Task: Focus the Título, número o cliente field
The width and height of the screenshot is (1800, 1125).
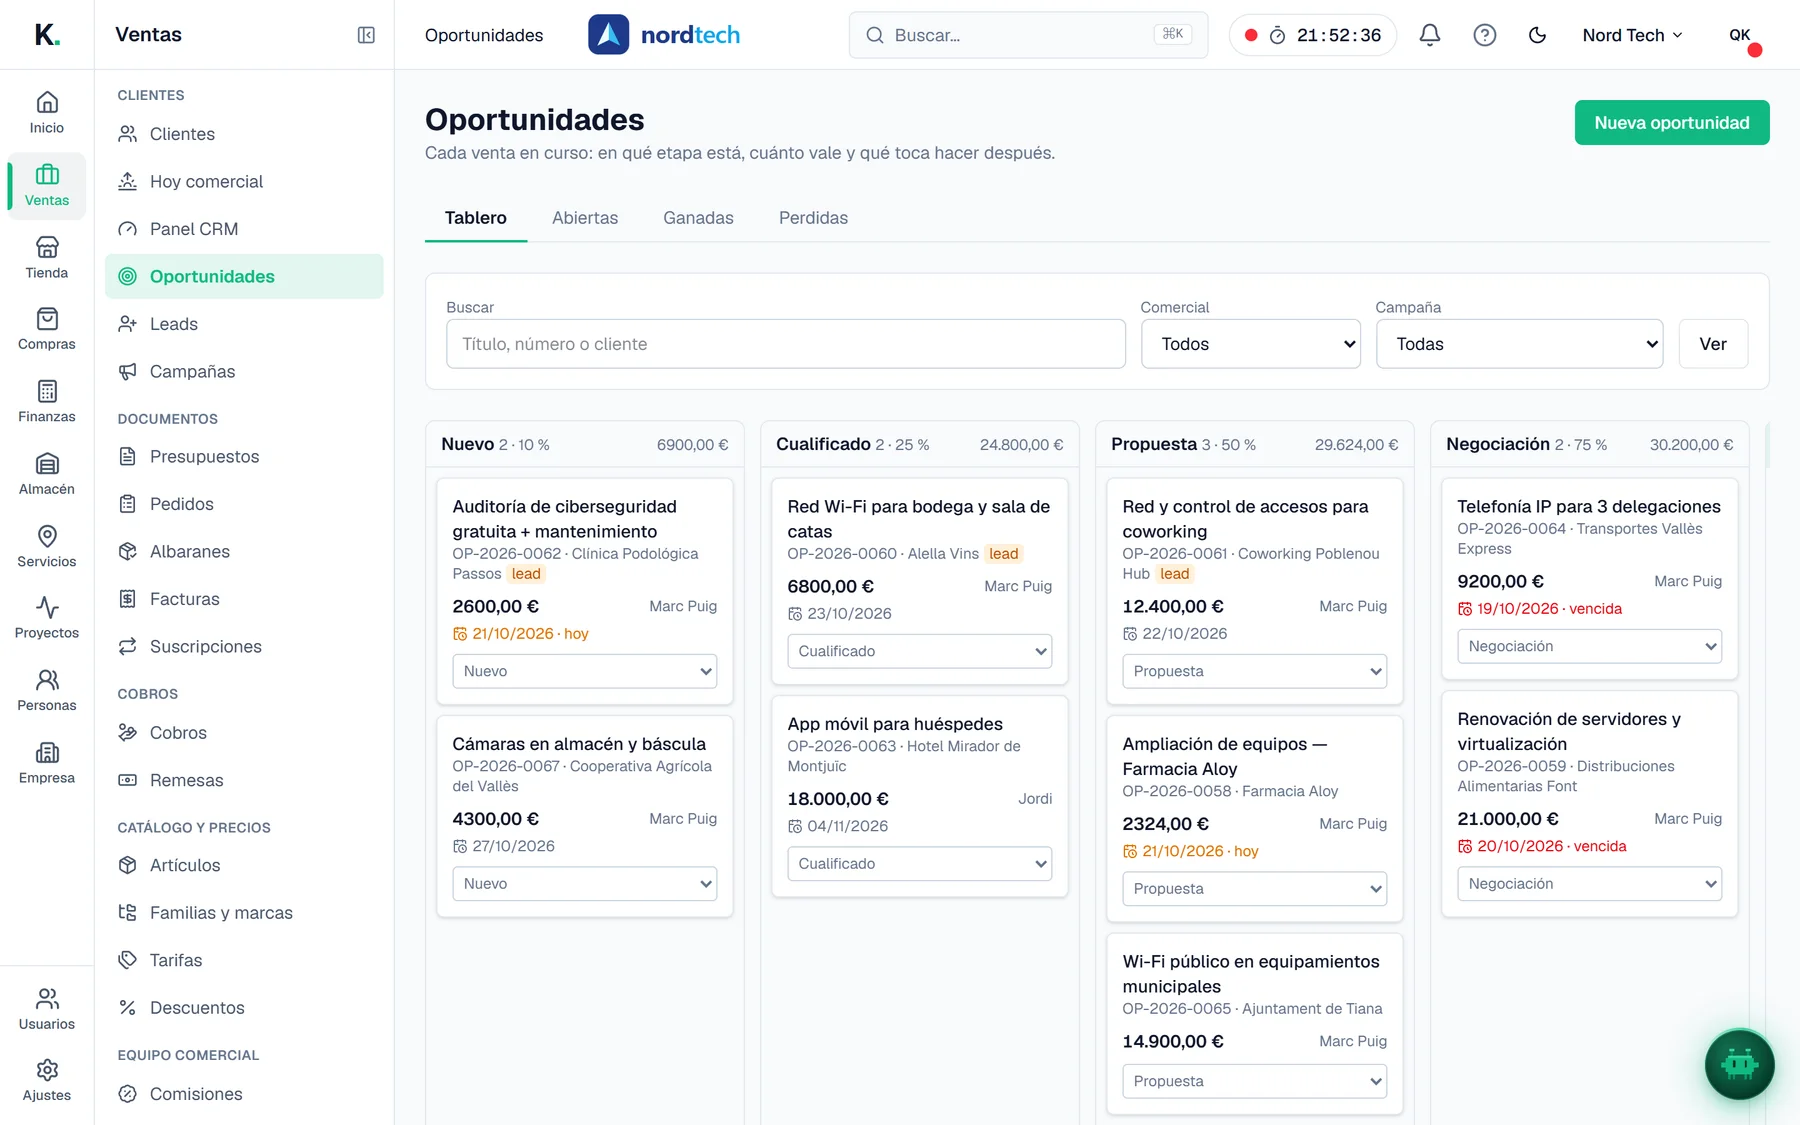Action: coord(786,344)
